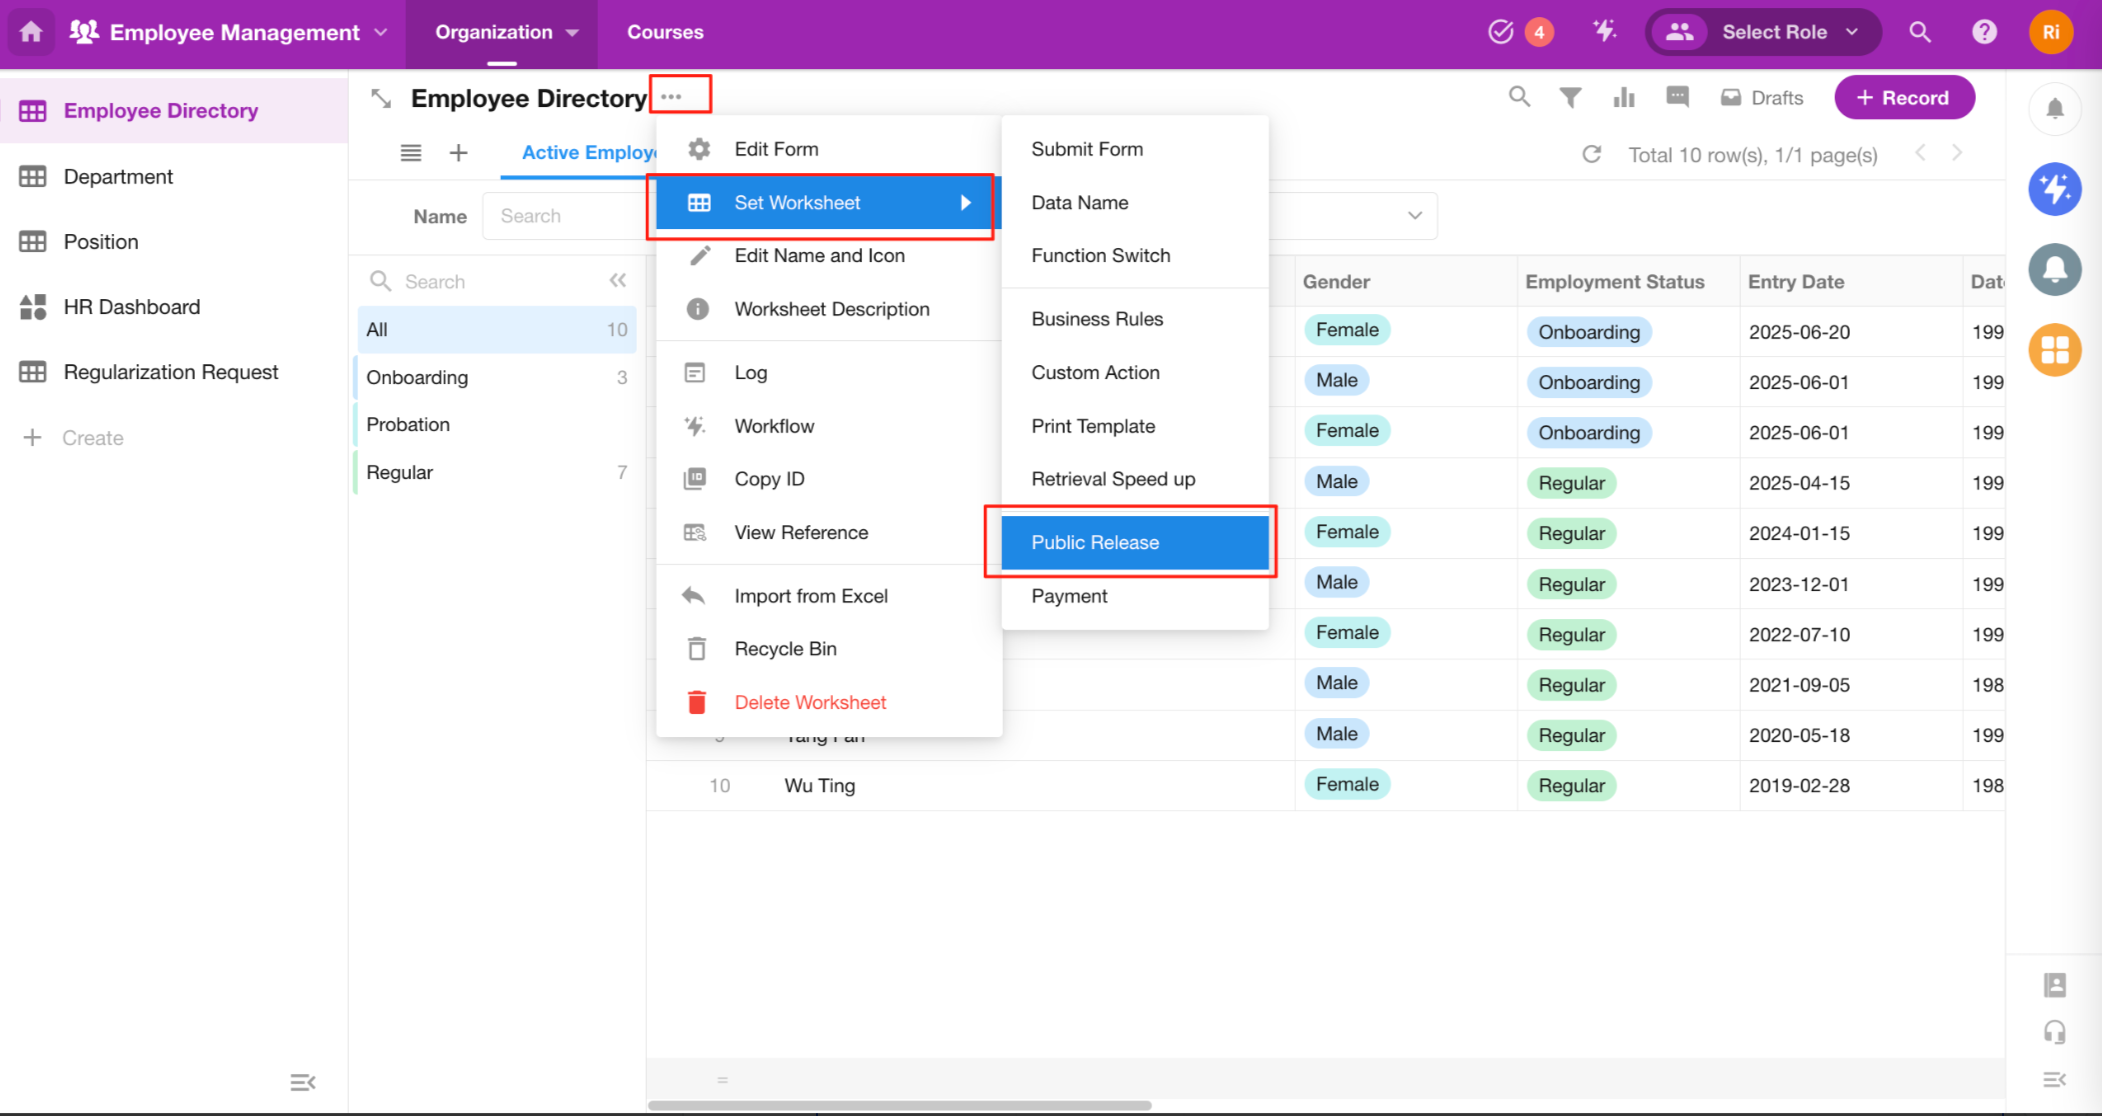Viewport: 2102px width, 1116px height.
Task: Click the refresh records icon
Action: pyautogui.click(x=1592, y=154)
